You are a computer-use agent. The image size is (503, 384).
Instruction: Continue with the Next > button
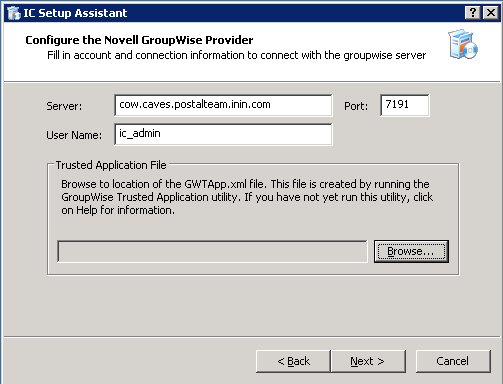(x=368, y=361)
